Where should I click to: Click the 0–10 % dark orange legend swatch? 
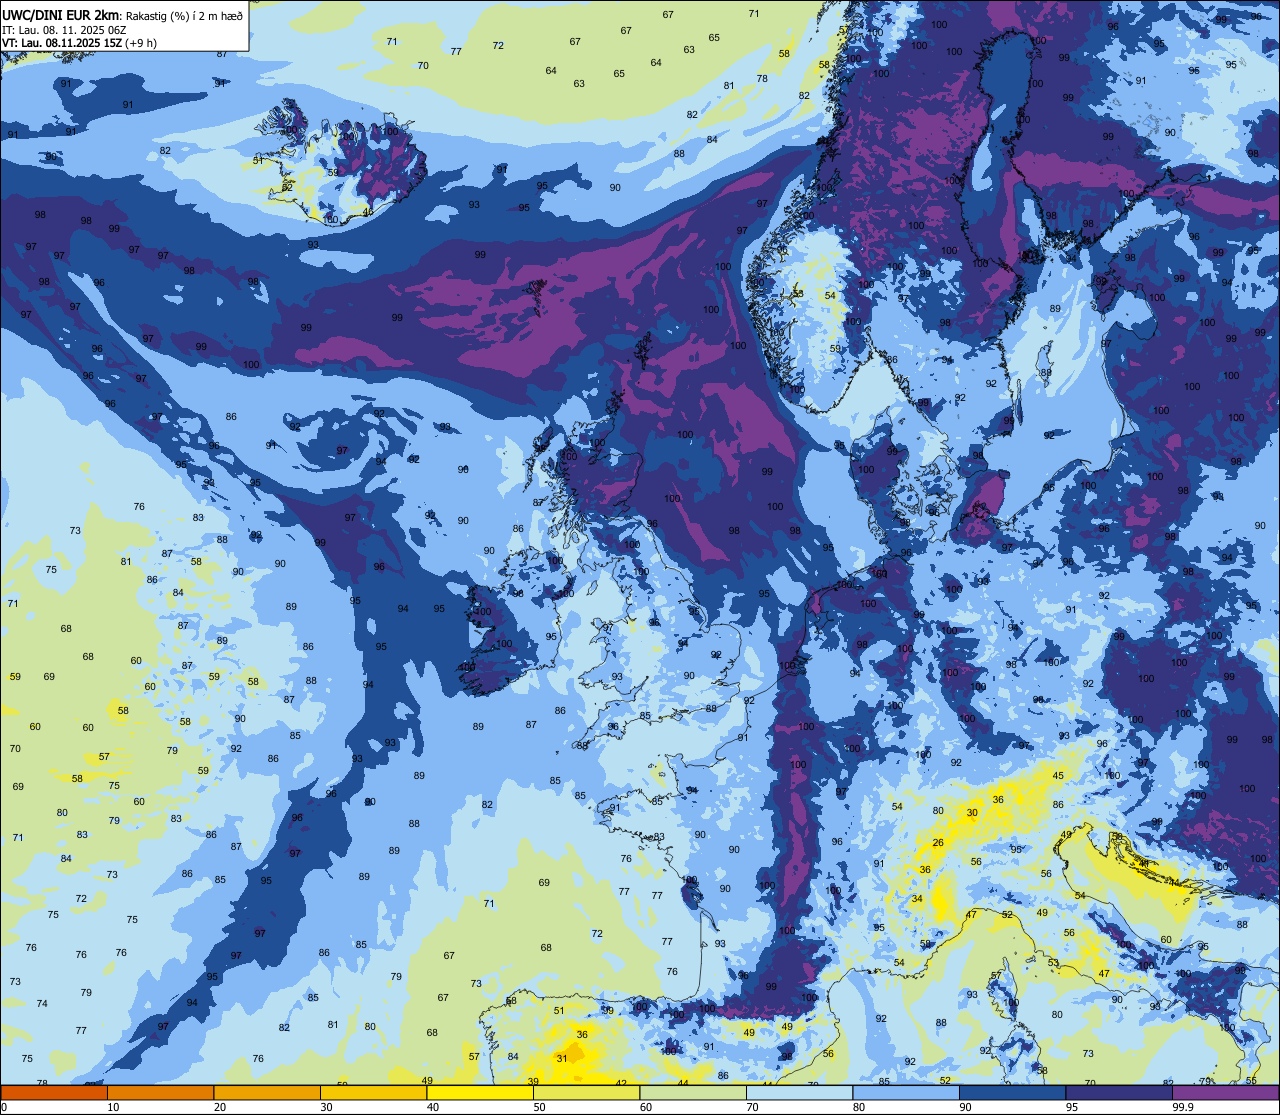coord(54,1093)
